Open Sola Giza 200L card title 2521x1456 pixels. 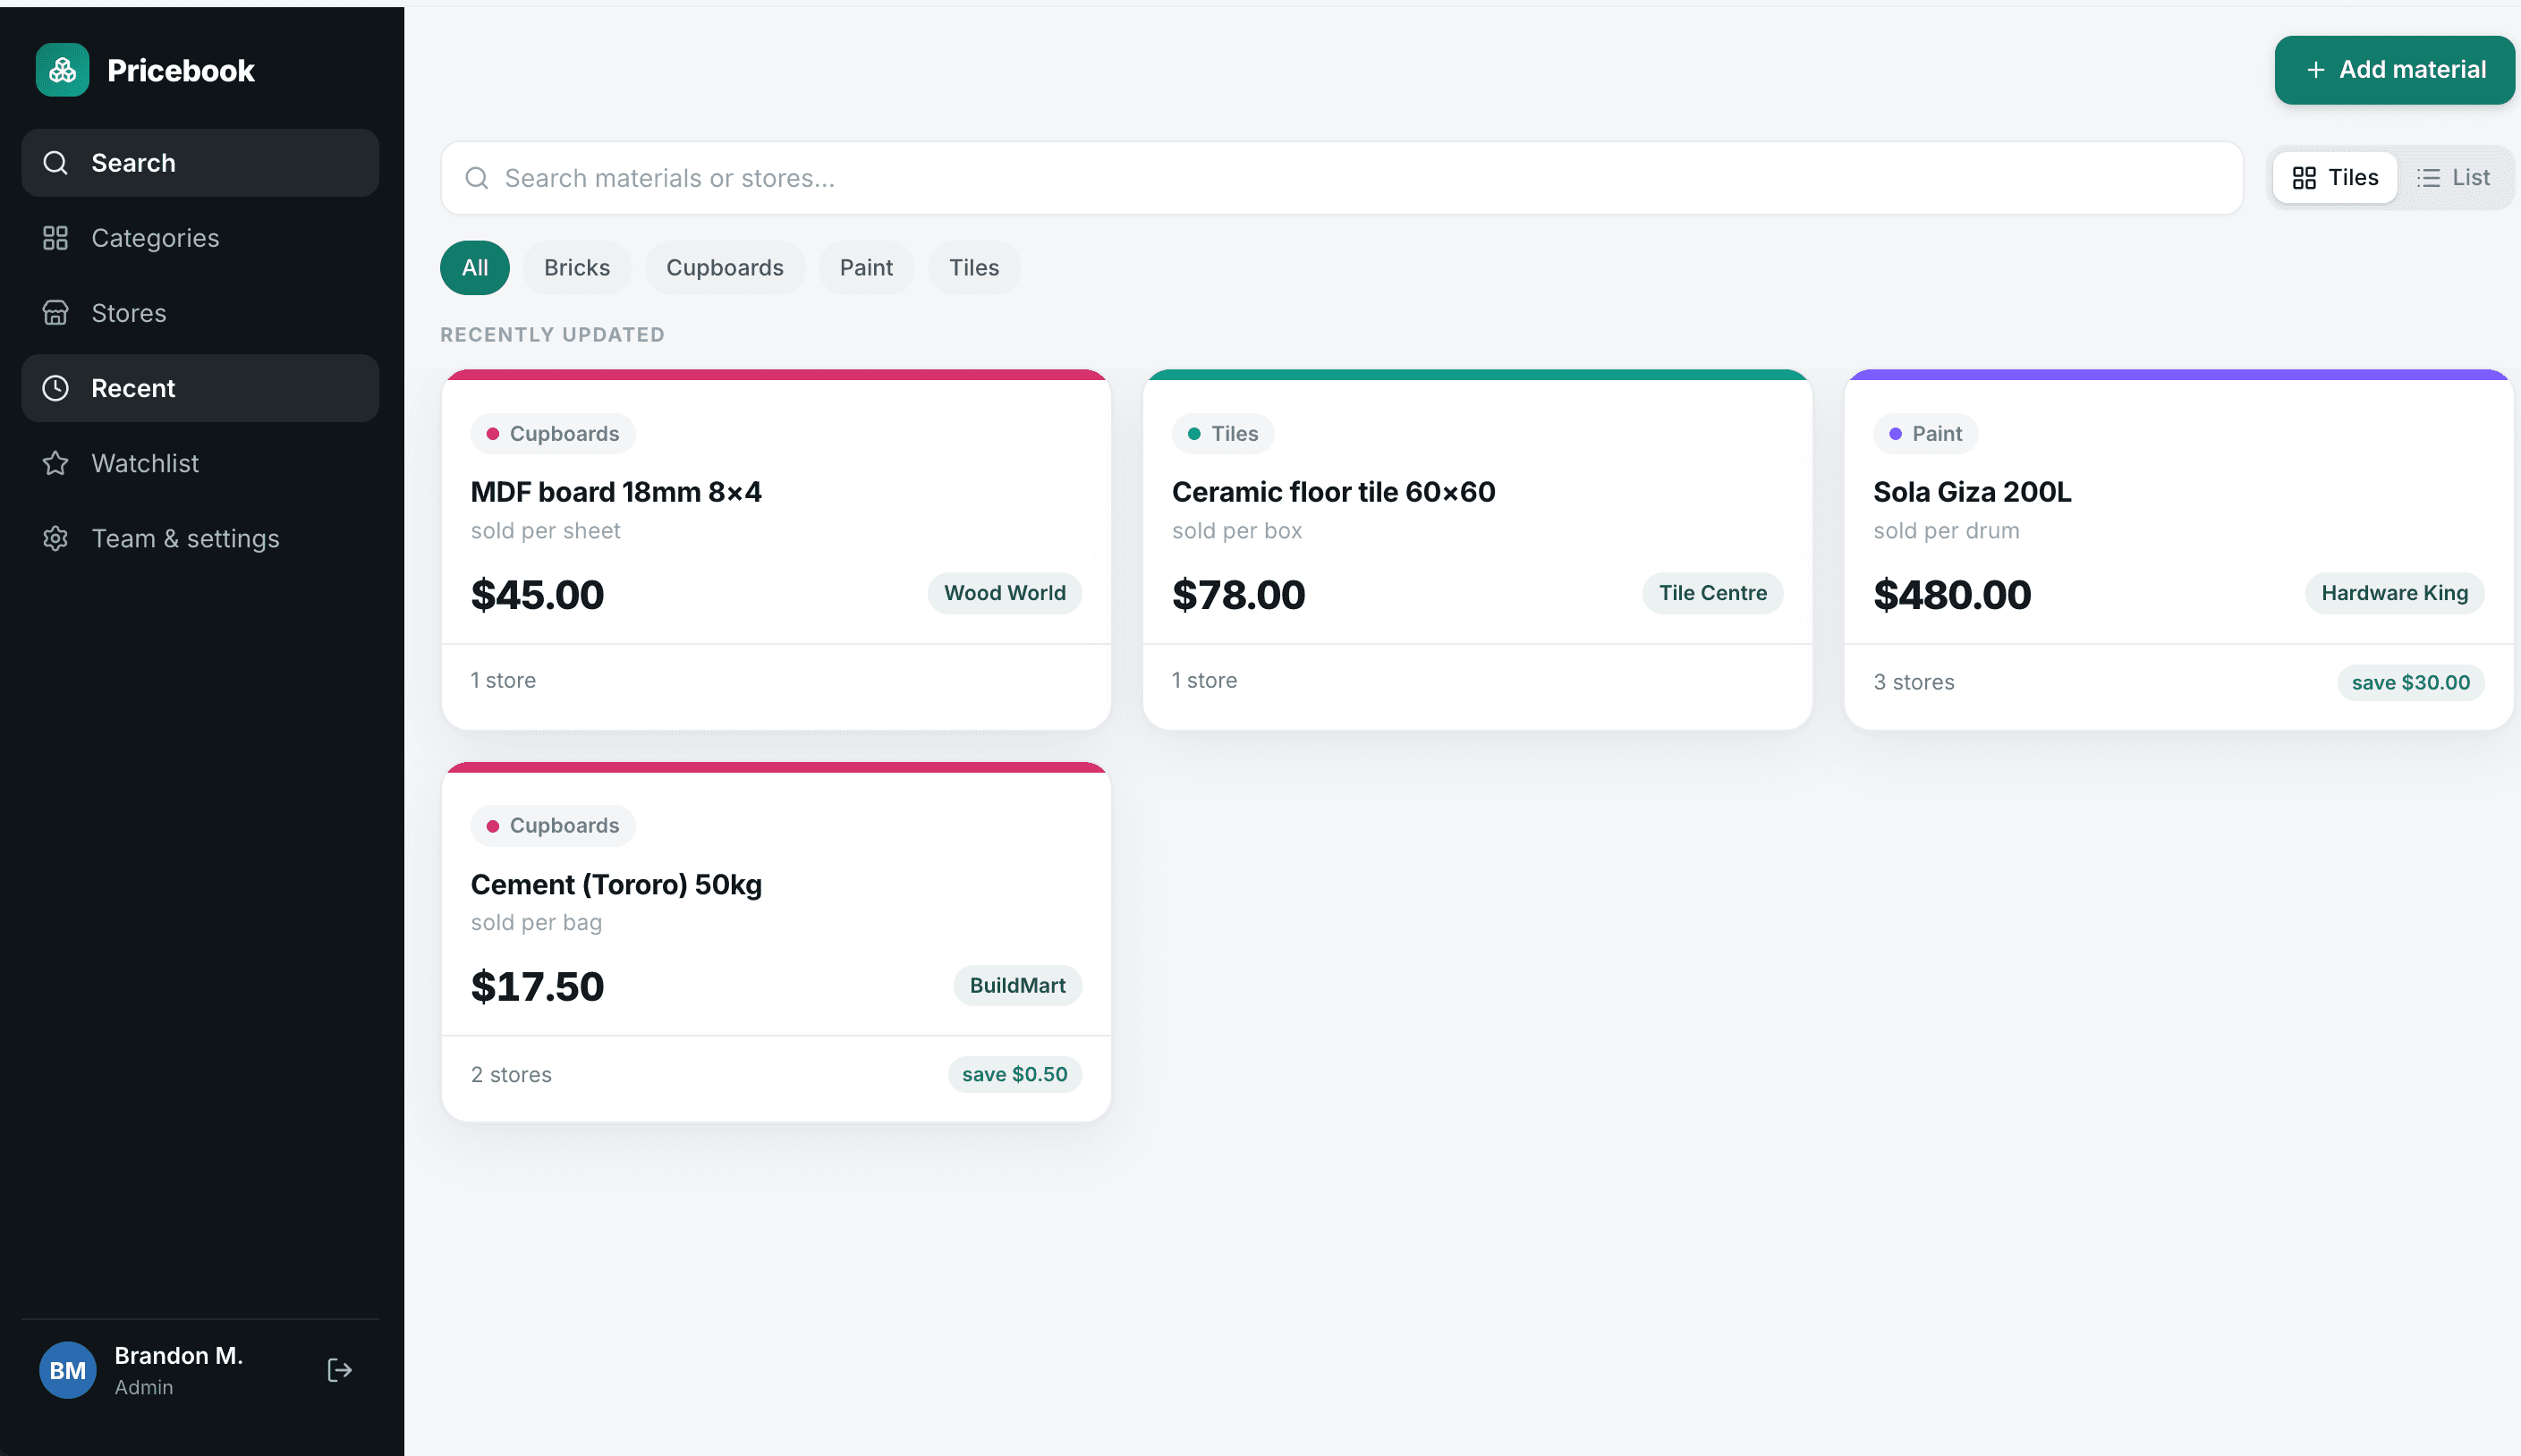(x=1972, y=492)
